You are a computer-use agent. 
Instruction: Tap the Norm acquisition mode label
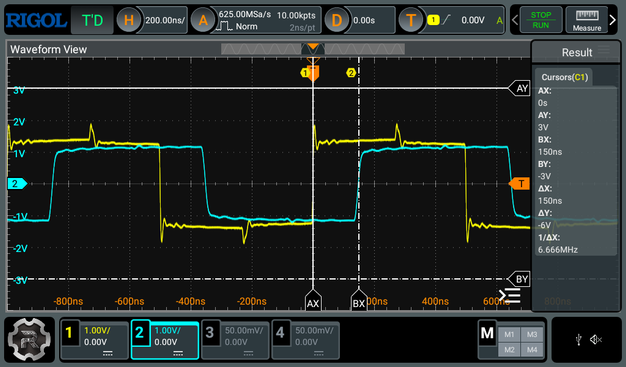pos(246,26)
